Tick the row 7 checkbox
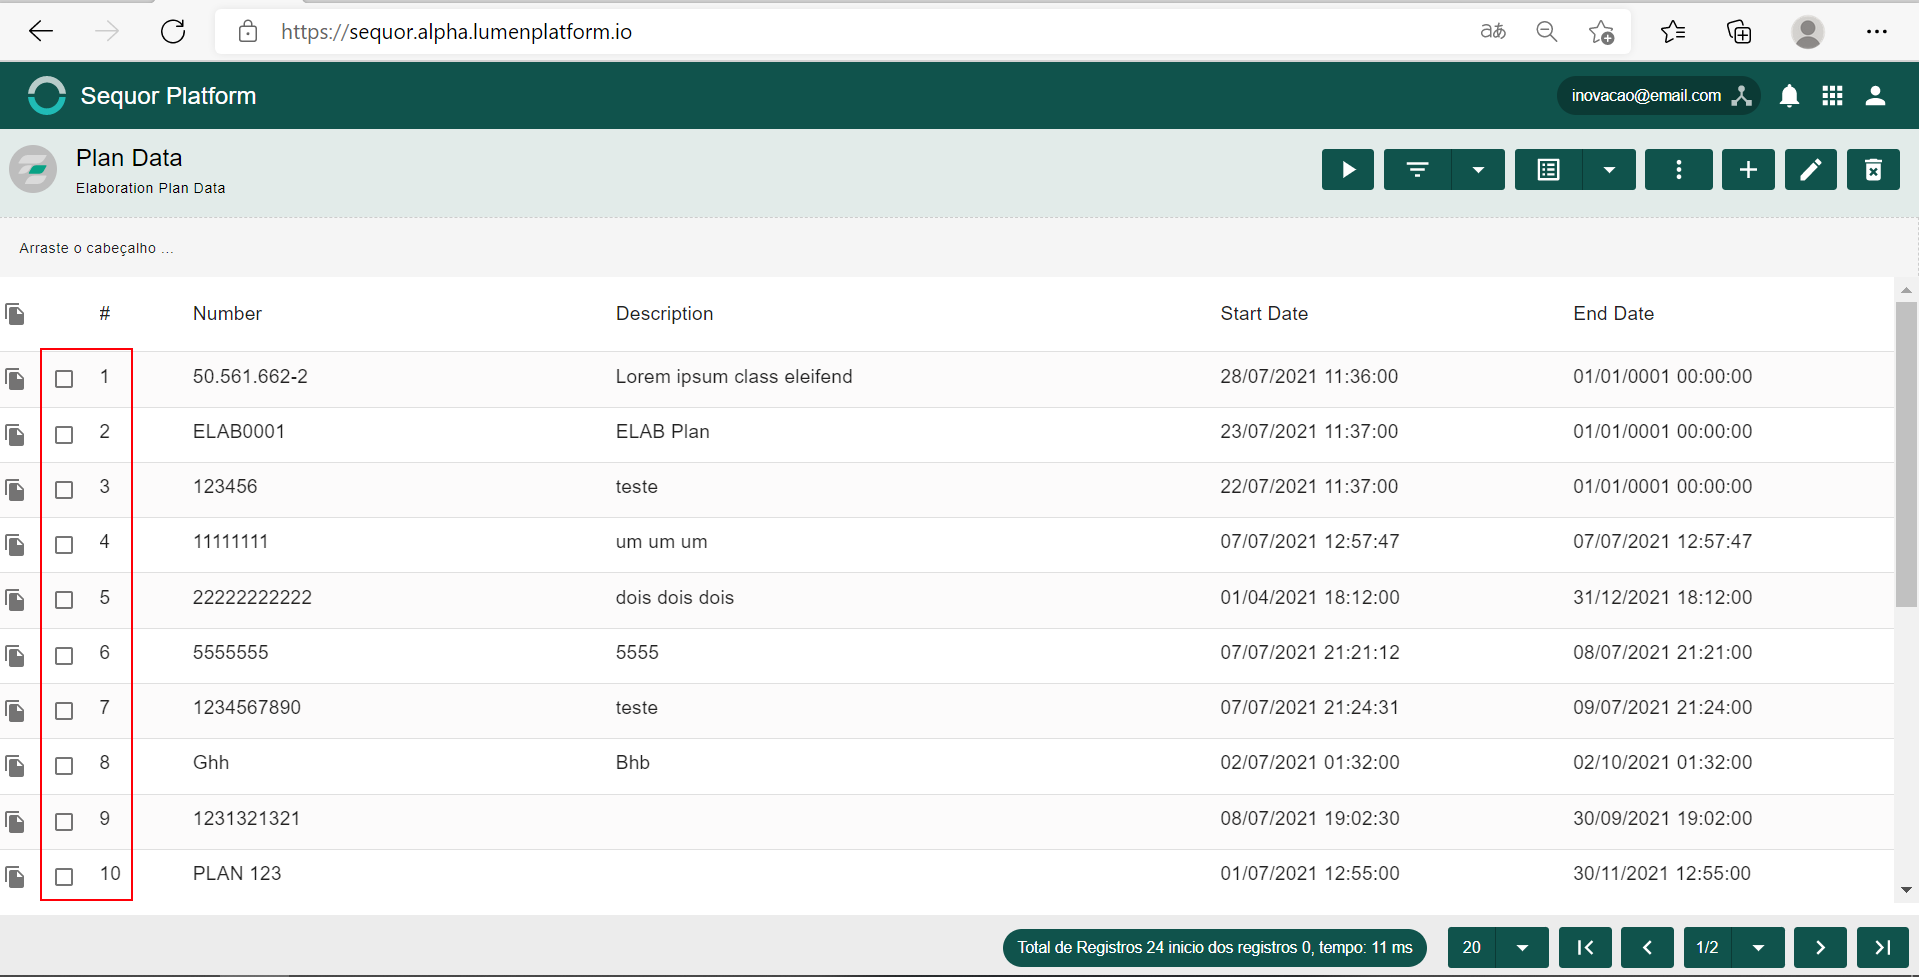Image resolution: width=1919 pixels, height=977 pixels. tap(64, 711)
